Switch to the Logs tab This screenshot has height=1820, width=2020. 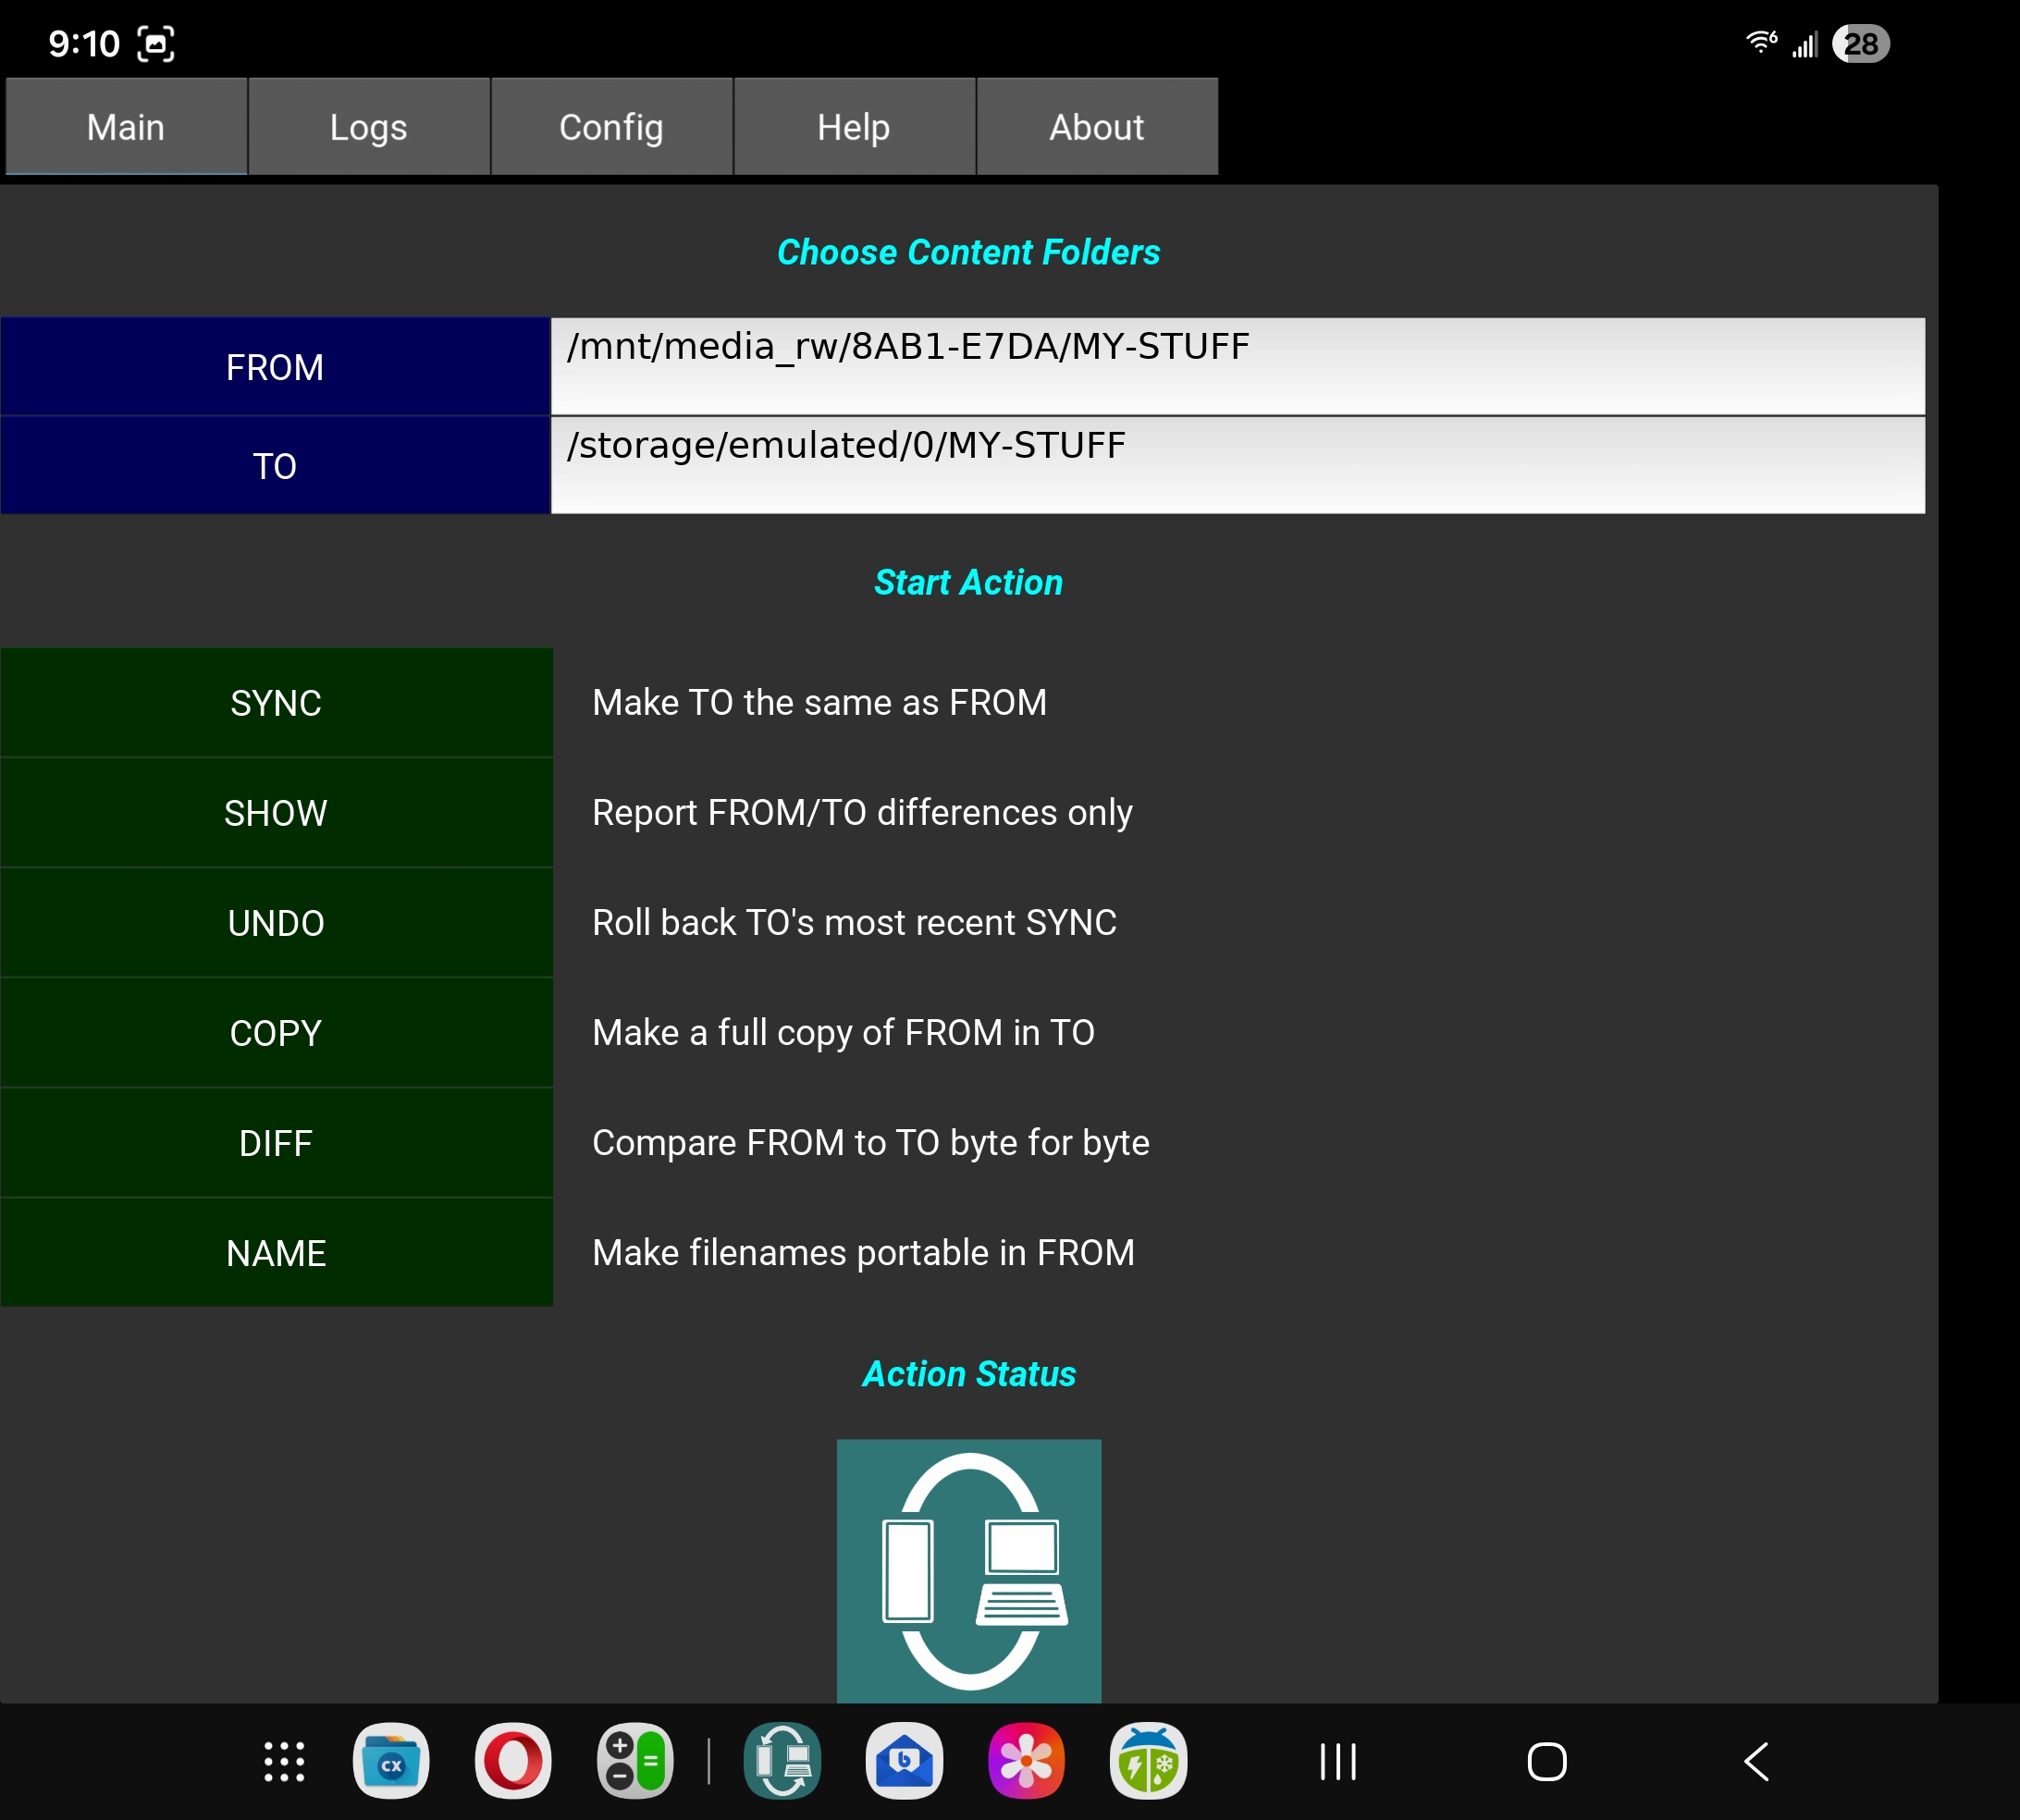click(368, 127)
